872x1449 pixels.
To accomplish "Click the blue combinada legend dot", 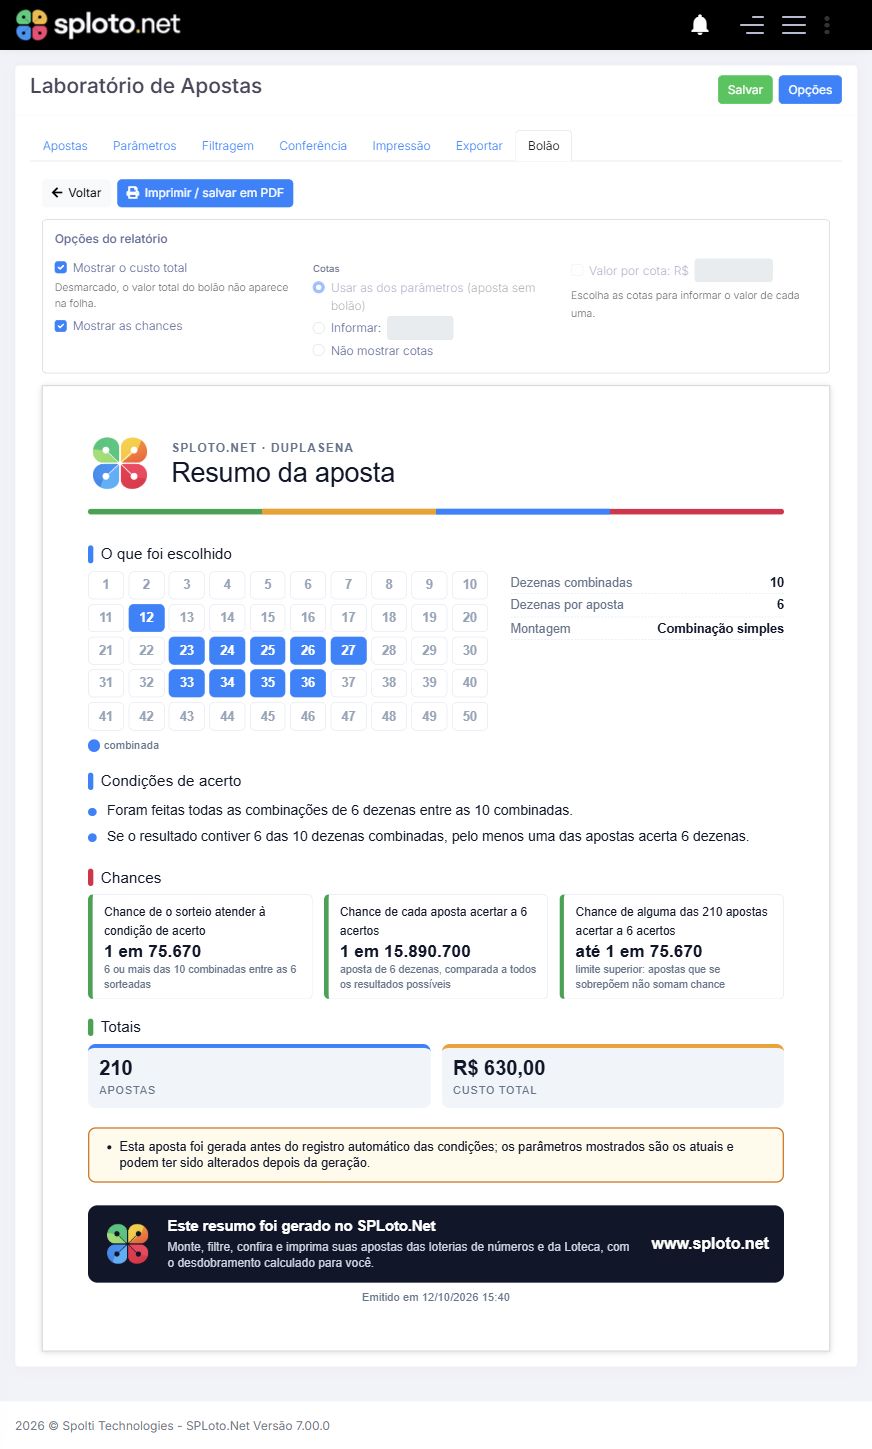I will (94, 745).
